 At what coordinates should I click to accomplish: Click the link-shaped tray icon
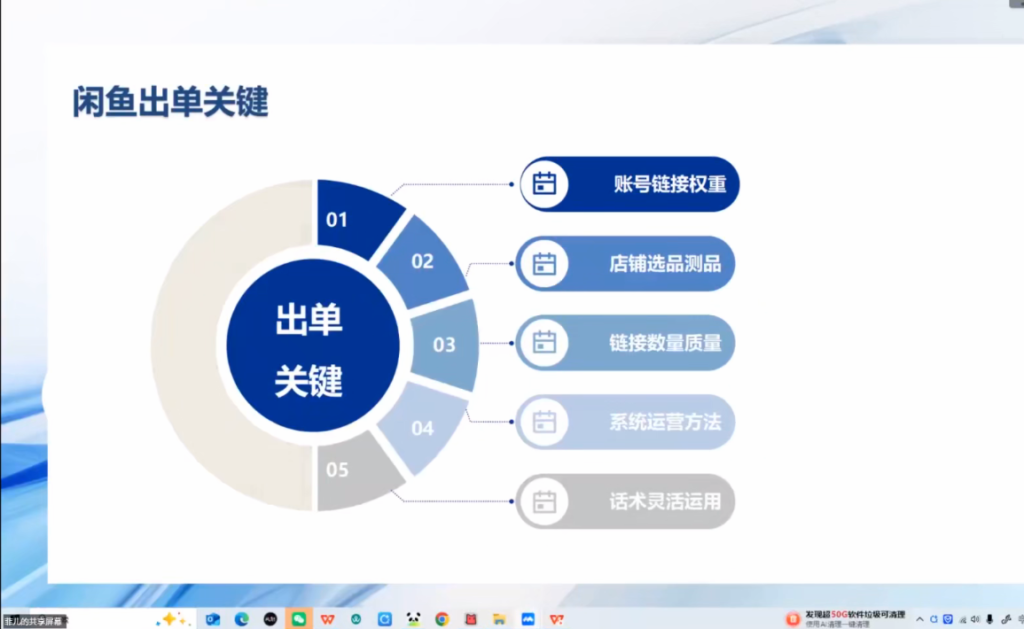point(1006,619)
